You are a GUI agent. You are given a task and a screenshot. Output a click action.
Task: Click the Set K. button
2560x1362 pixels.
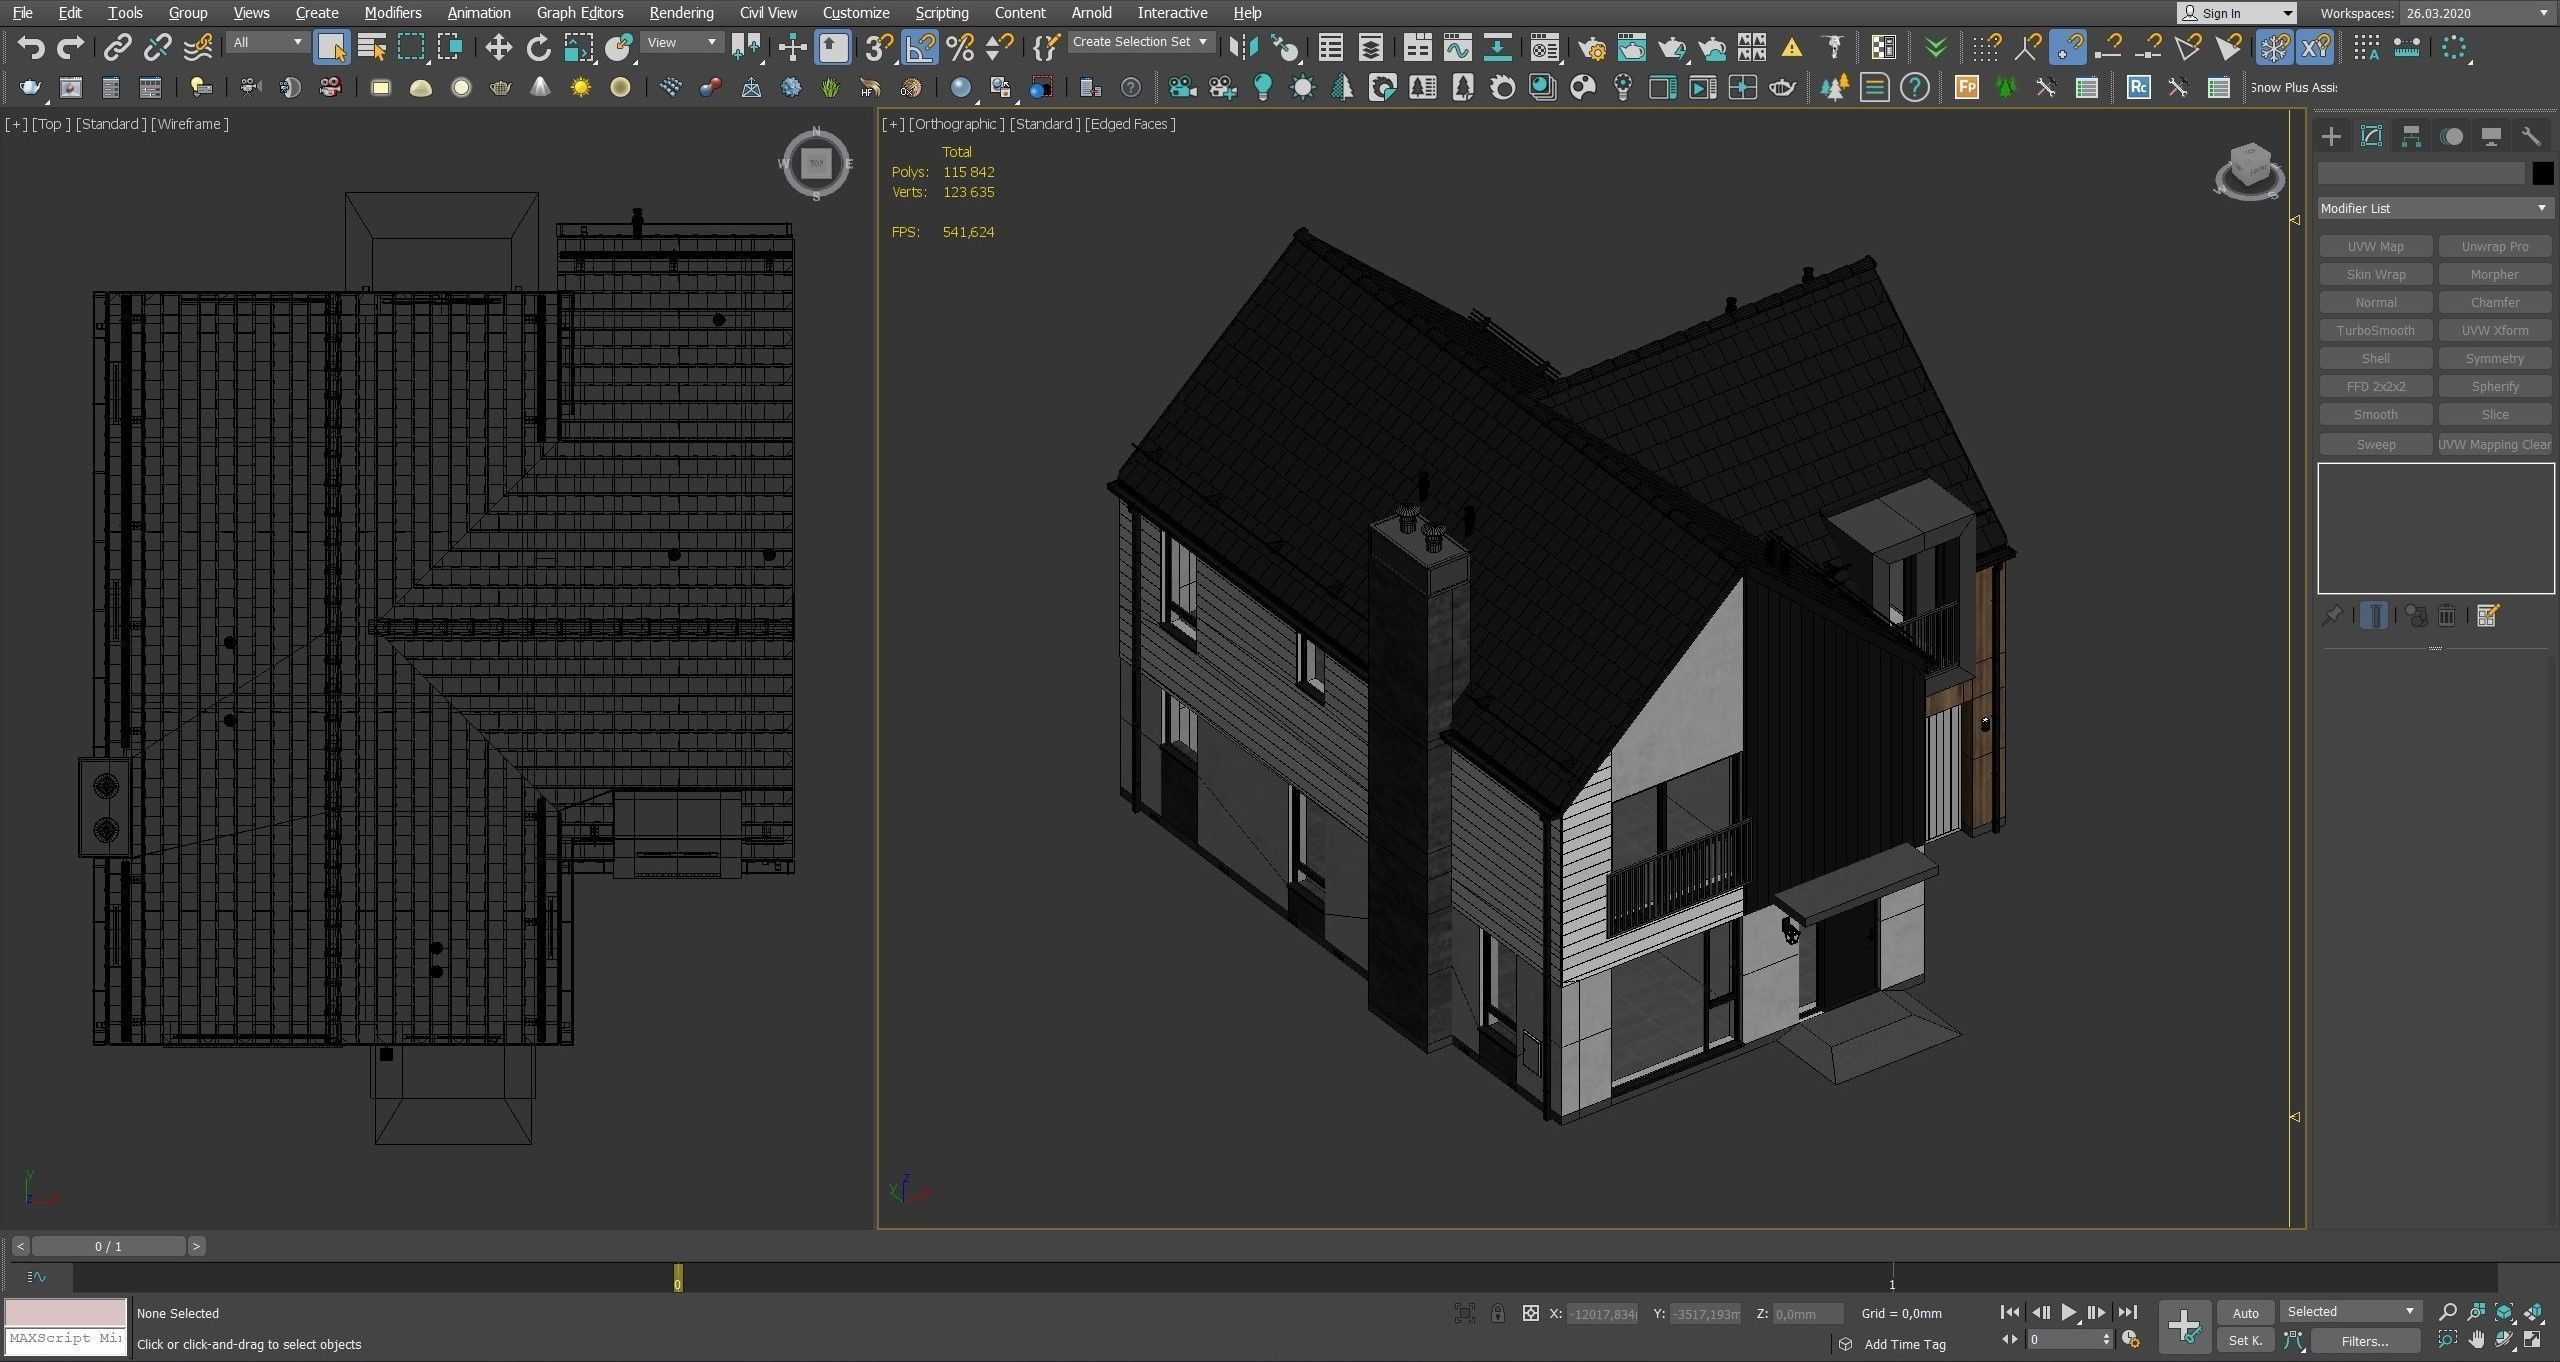point(2245,1341)
